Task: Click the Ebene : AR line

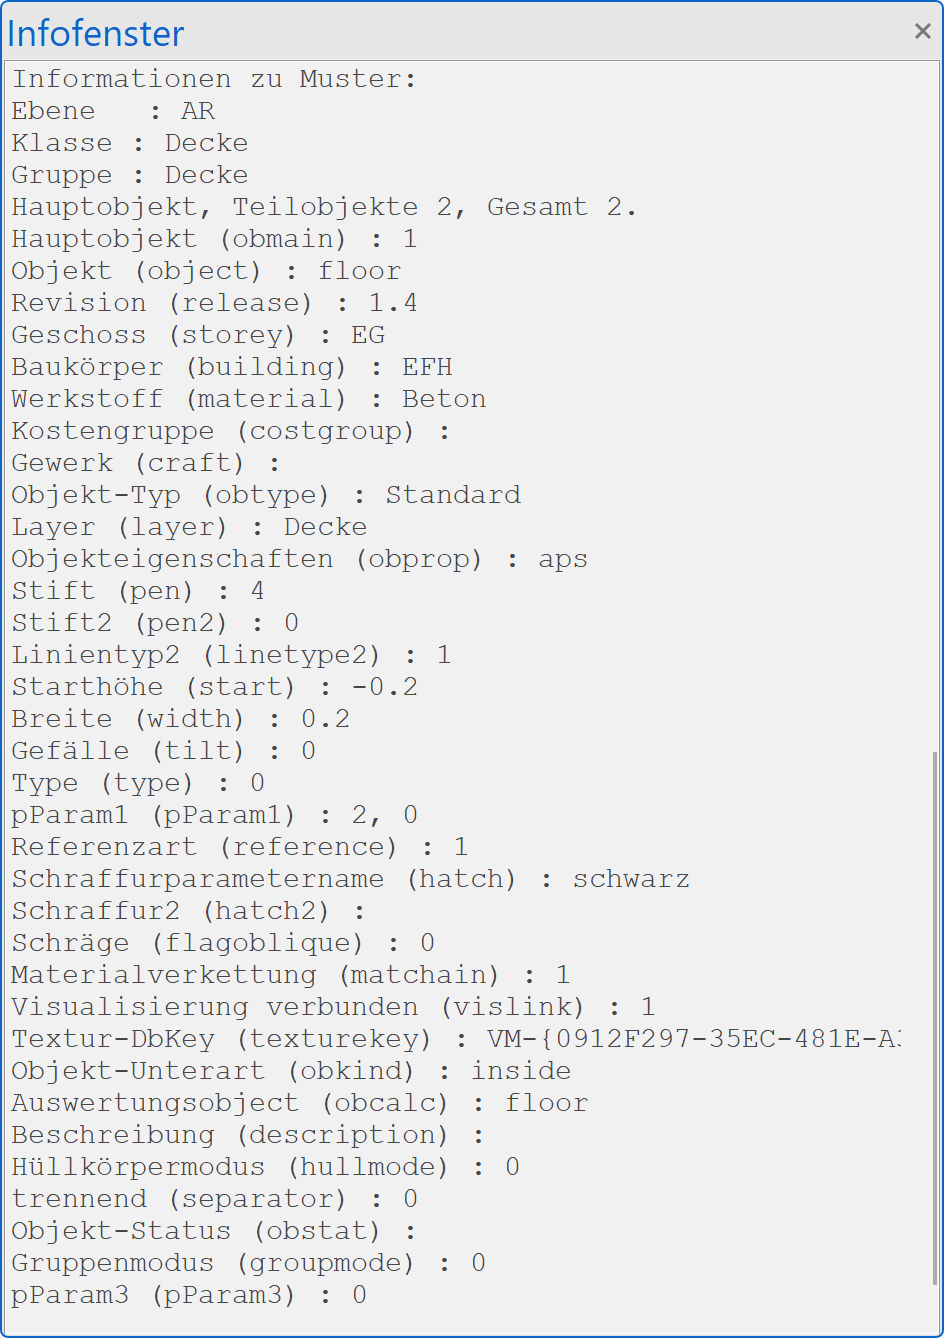Action: (113, 111)
